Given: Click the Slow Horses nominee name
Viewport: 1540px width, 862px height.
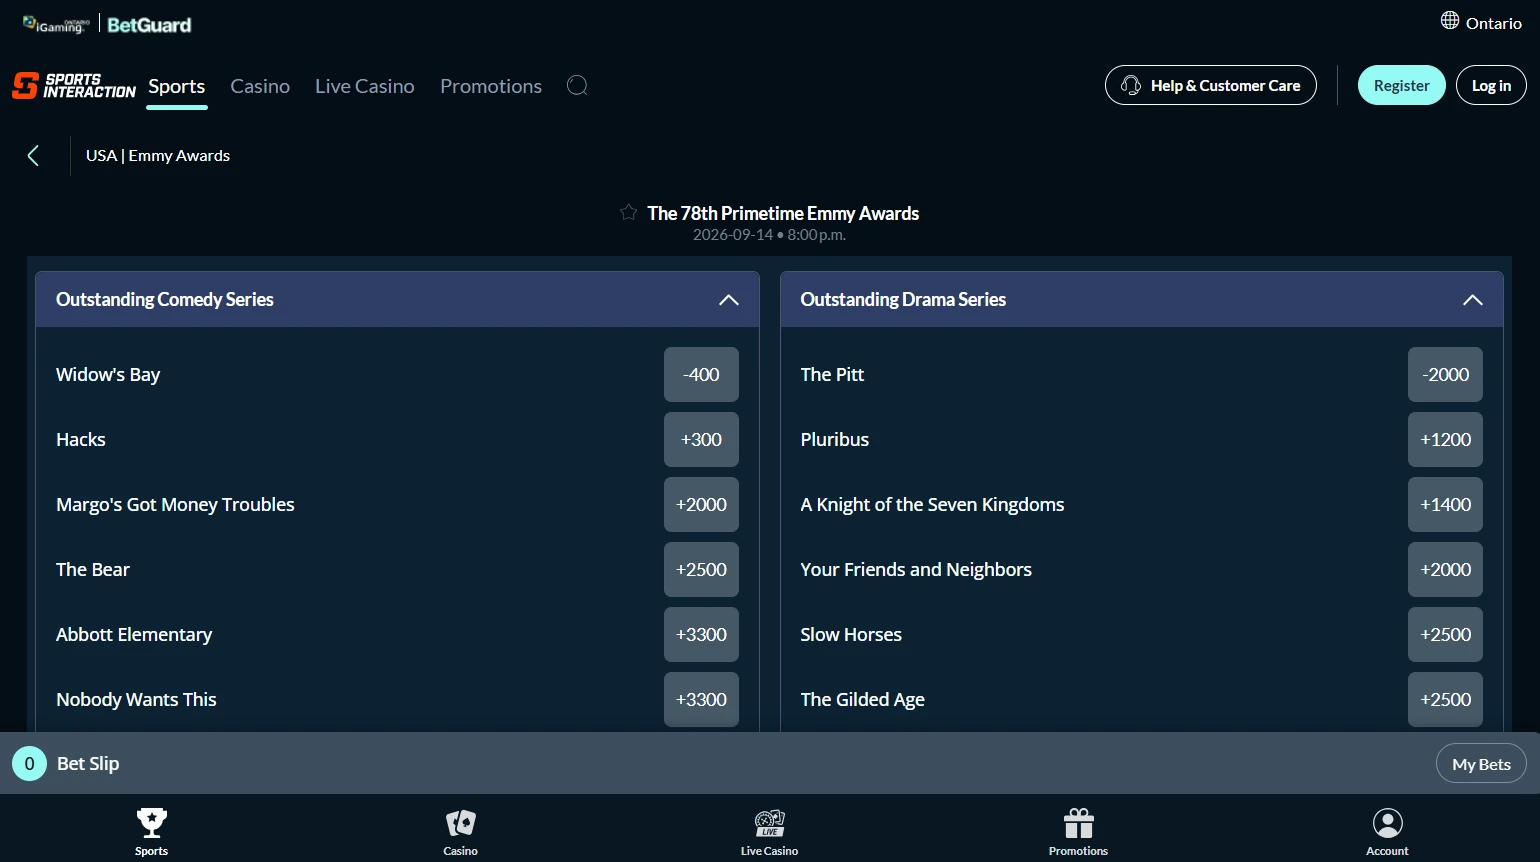Looking at the screenshot, I should (851, 635).
